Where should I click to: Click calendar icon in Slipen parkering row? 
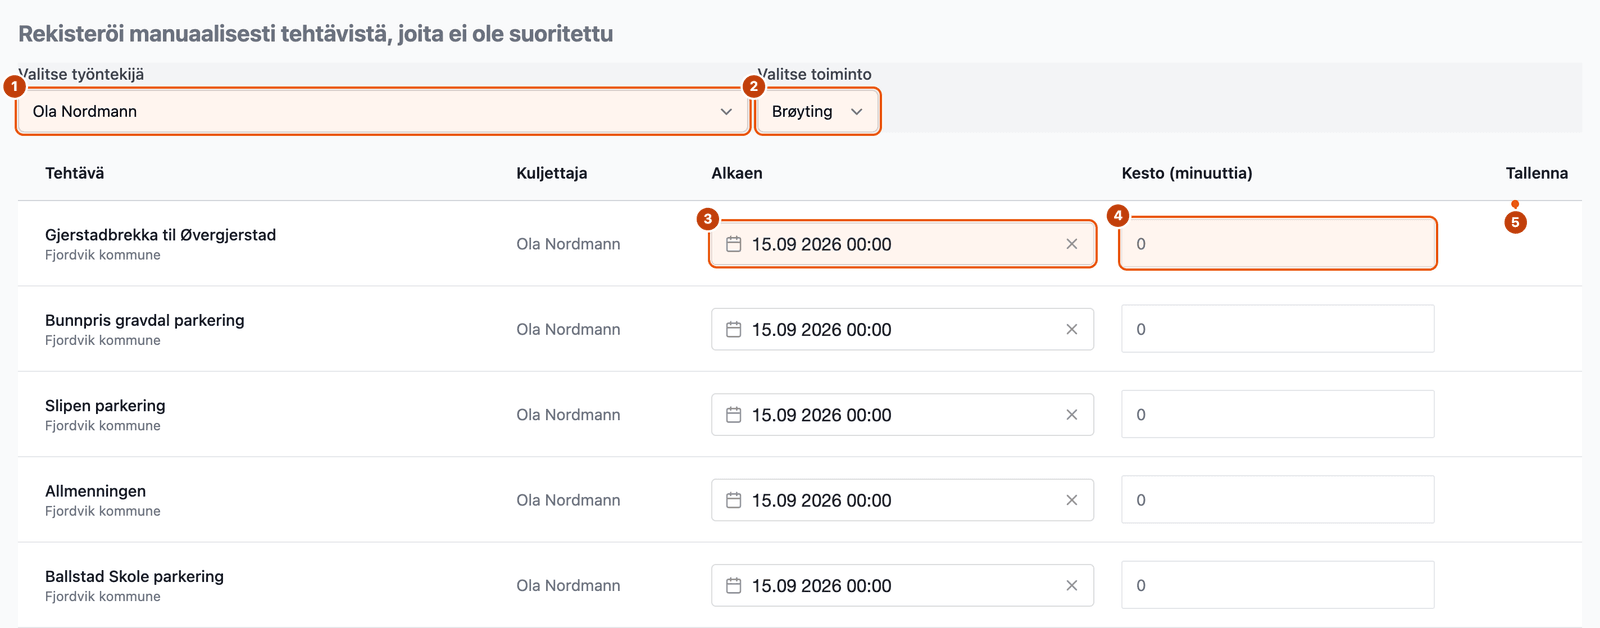tap(733, 415)
